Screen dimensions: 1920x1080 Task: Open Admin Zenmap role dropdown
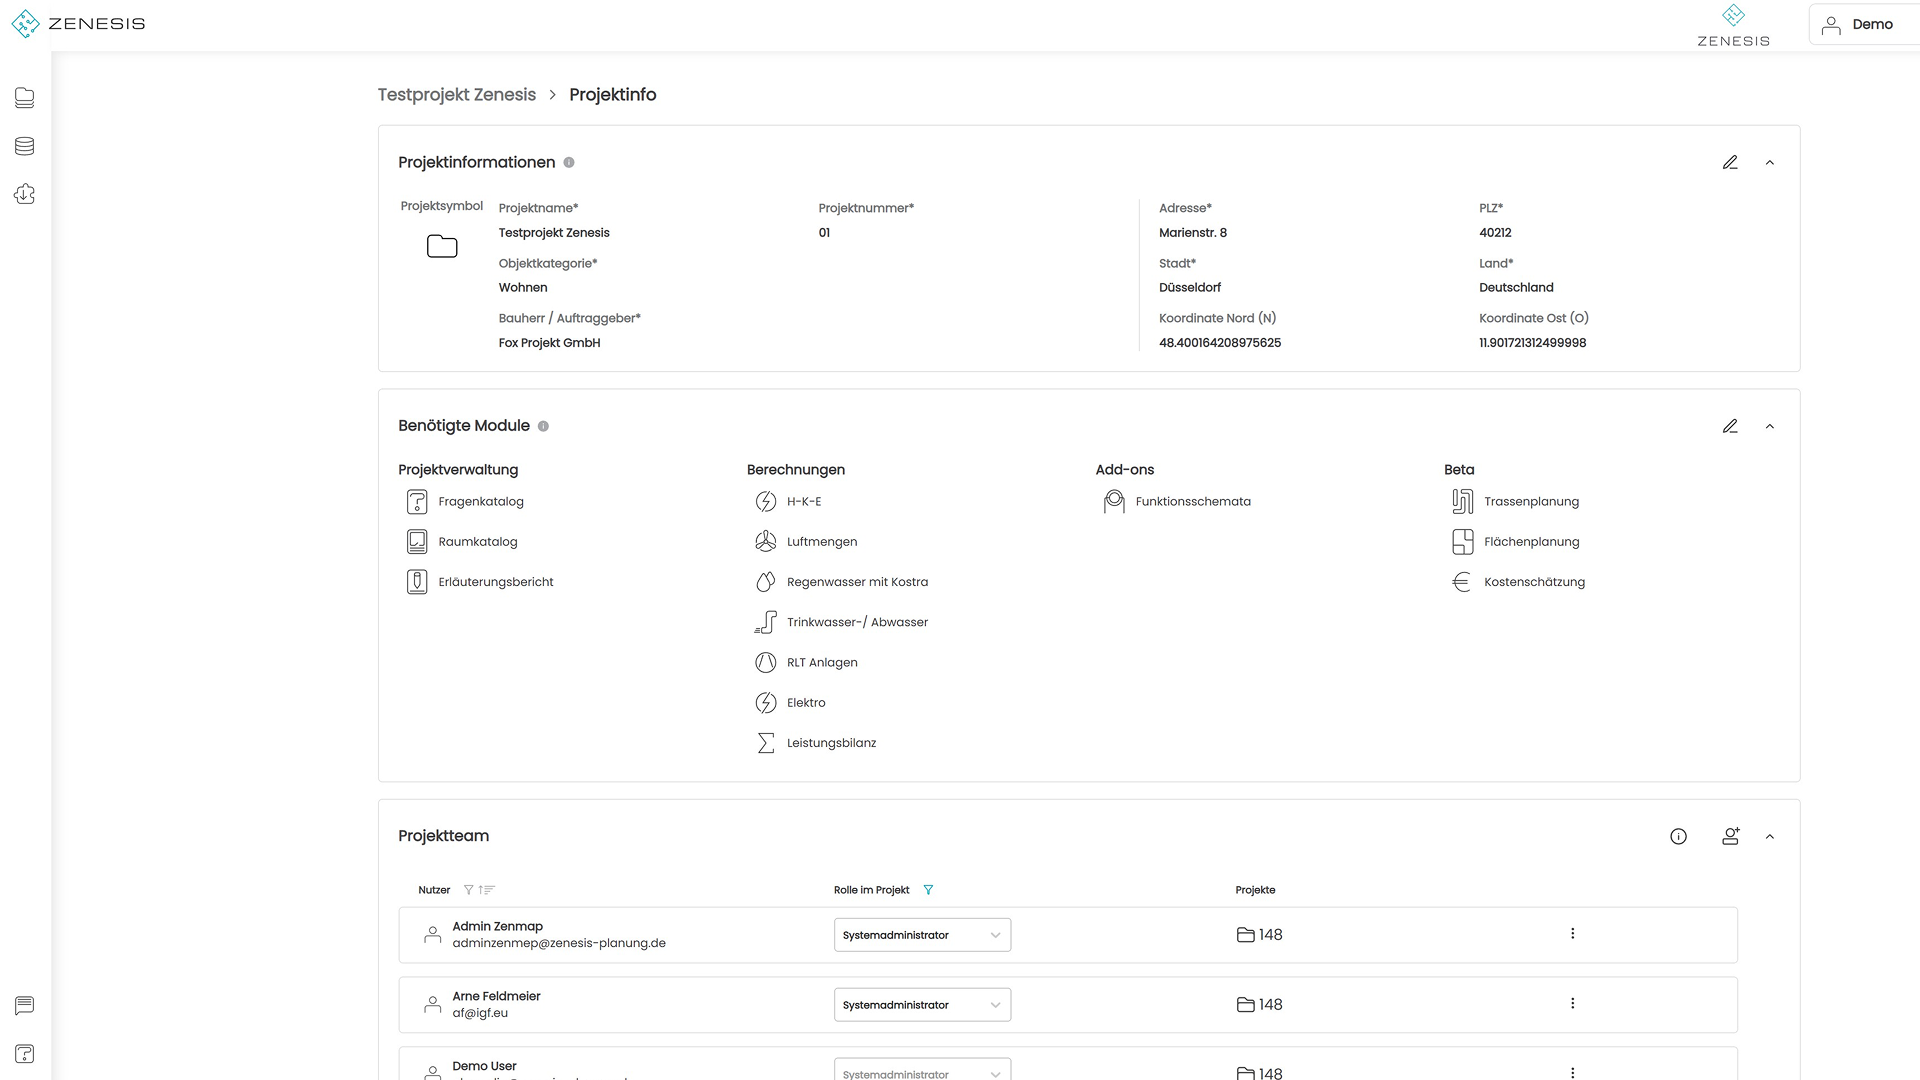pyautogui.click(x=921, y=934)
